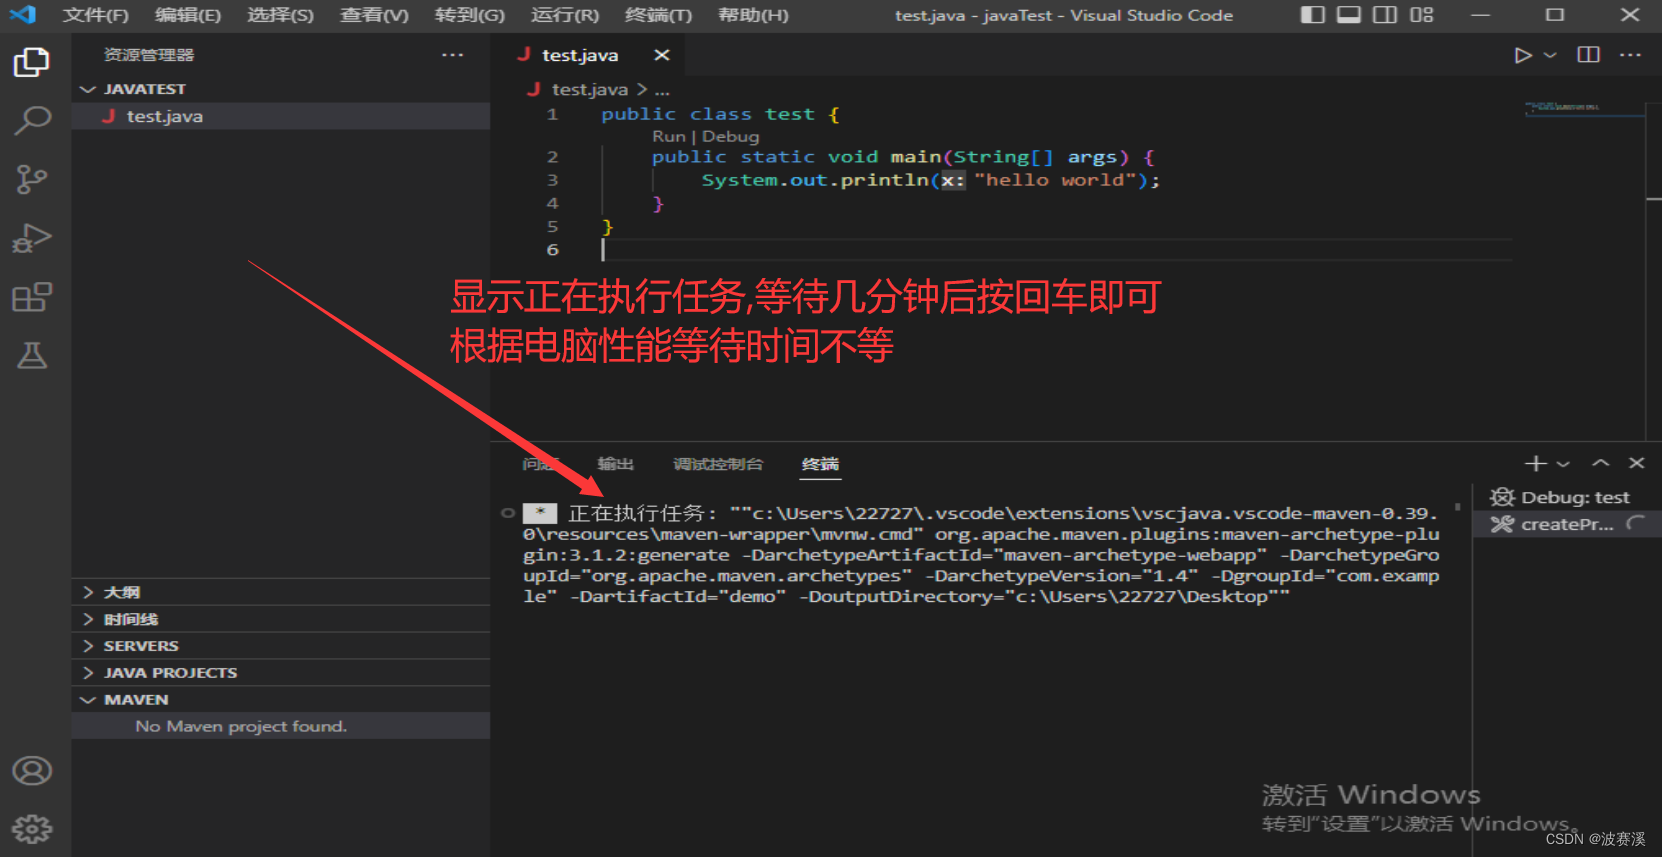Collapse the MAVEN section

(x=281, y=700)
